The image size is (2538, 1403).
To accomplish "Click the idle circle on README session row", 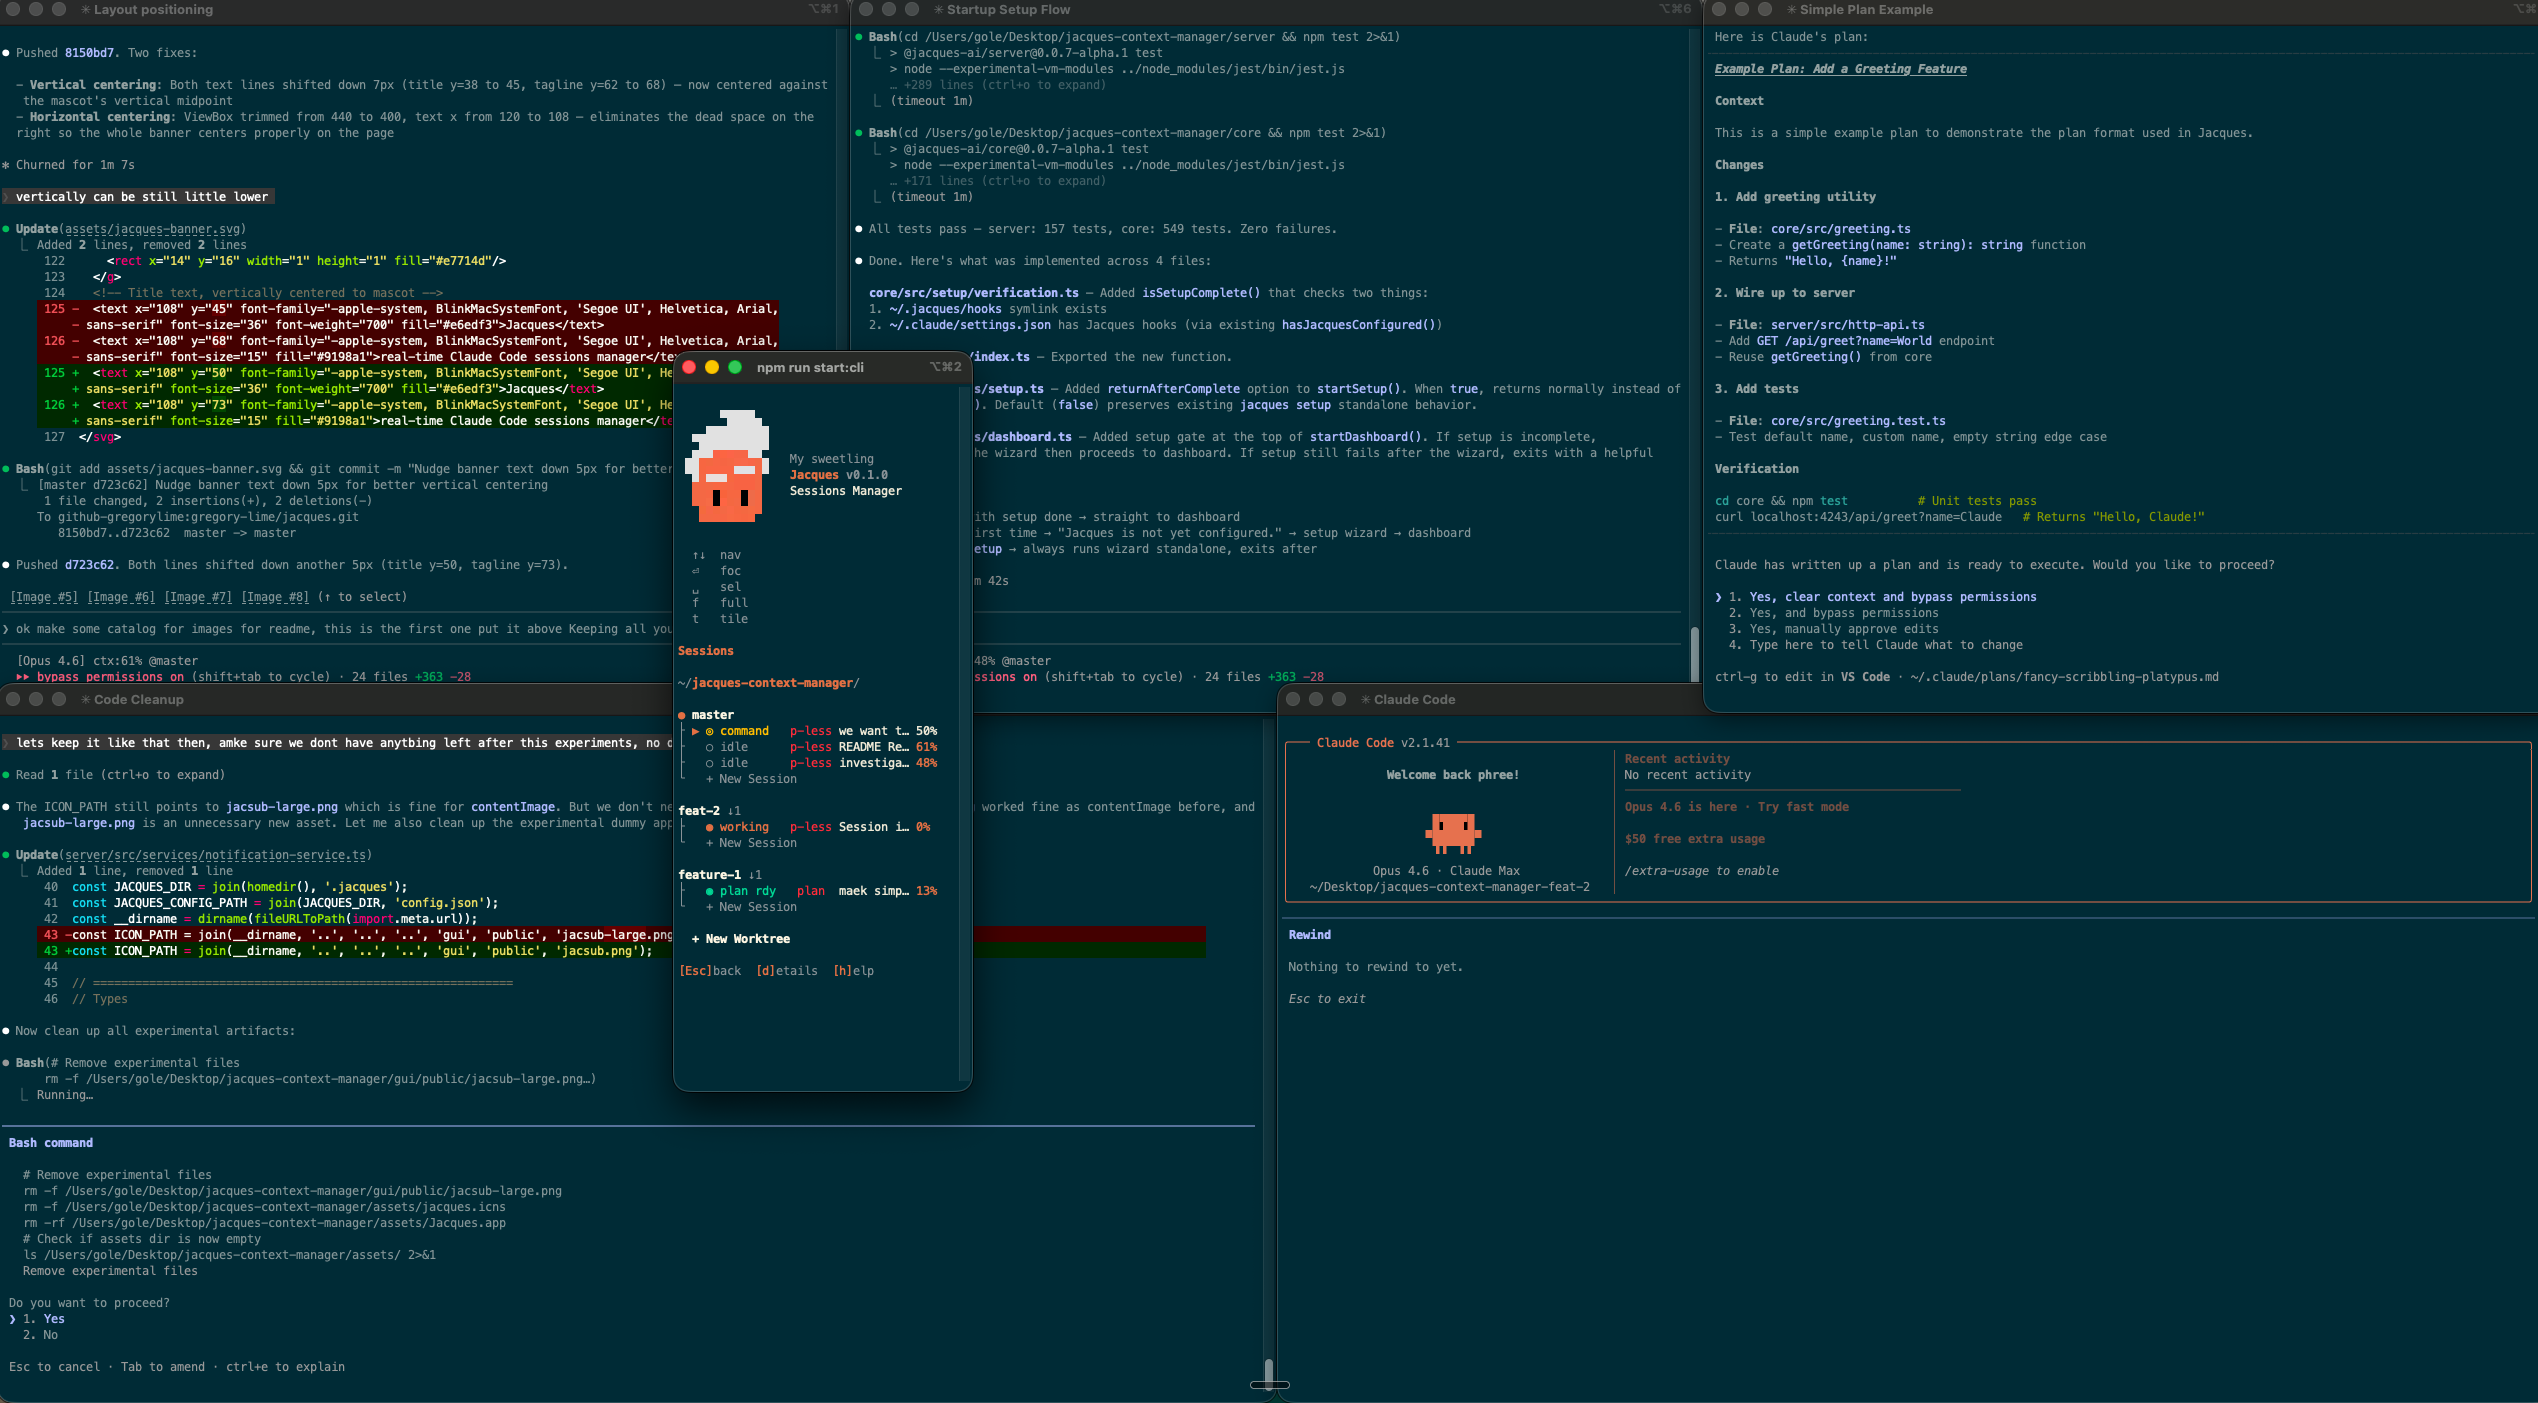I will point(710,747).
